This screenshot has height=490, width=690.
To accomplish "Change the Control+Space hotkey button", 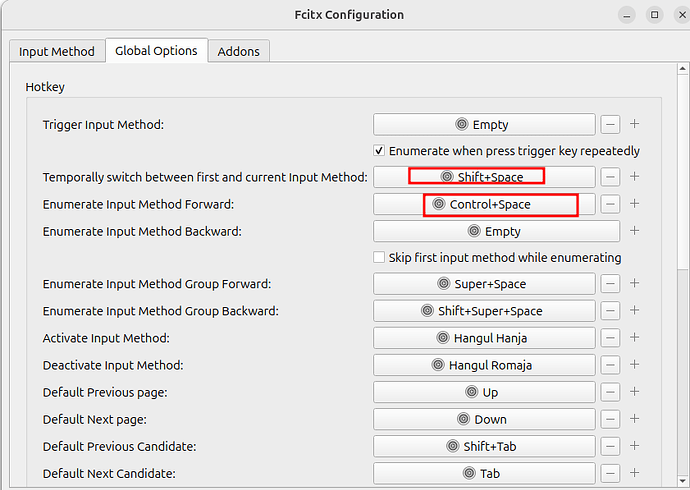I will [x=484, y=205].
